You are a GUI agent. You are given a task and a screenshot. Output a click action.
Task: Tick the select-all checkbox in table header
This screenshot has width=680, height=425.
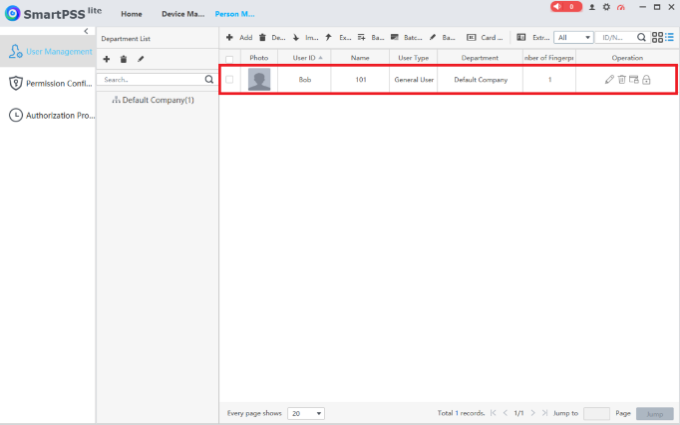pyautogui.click(x=229, y=59)
